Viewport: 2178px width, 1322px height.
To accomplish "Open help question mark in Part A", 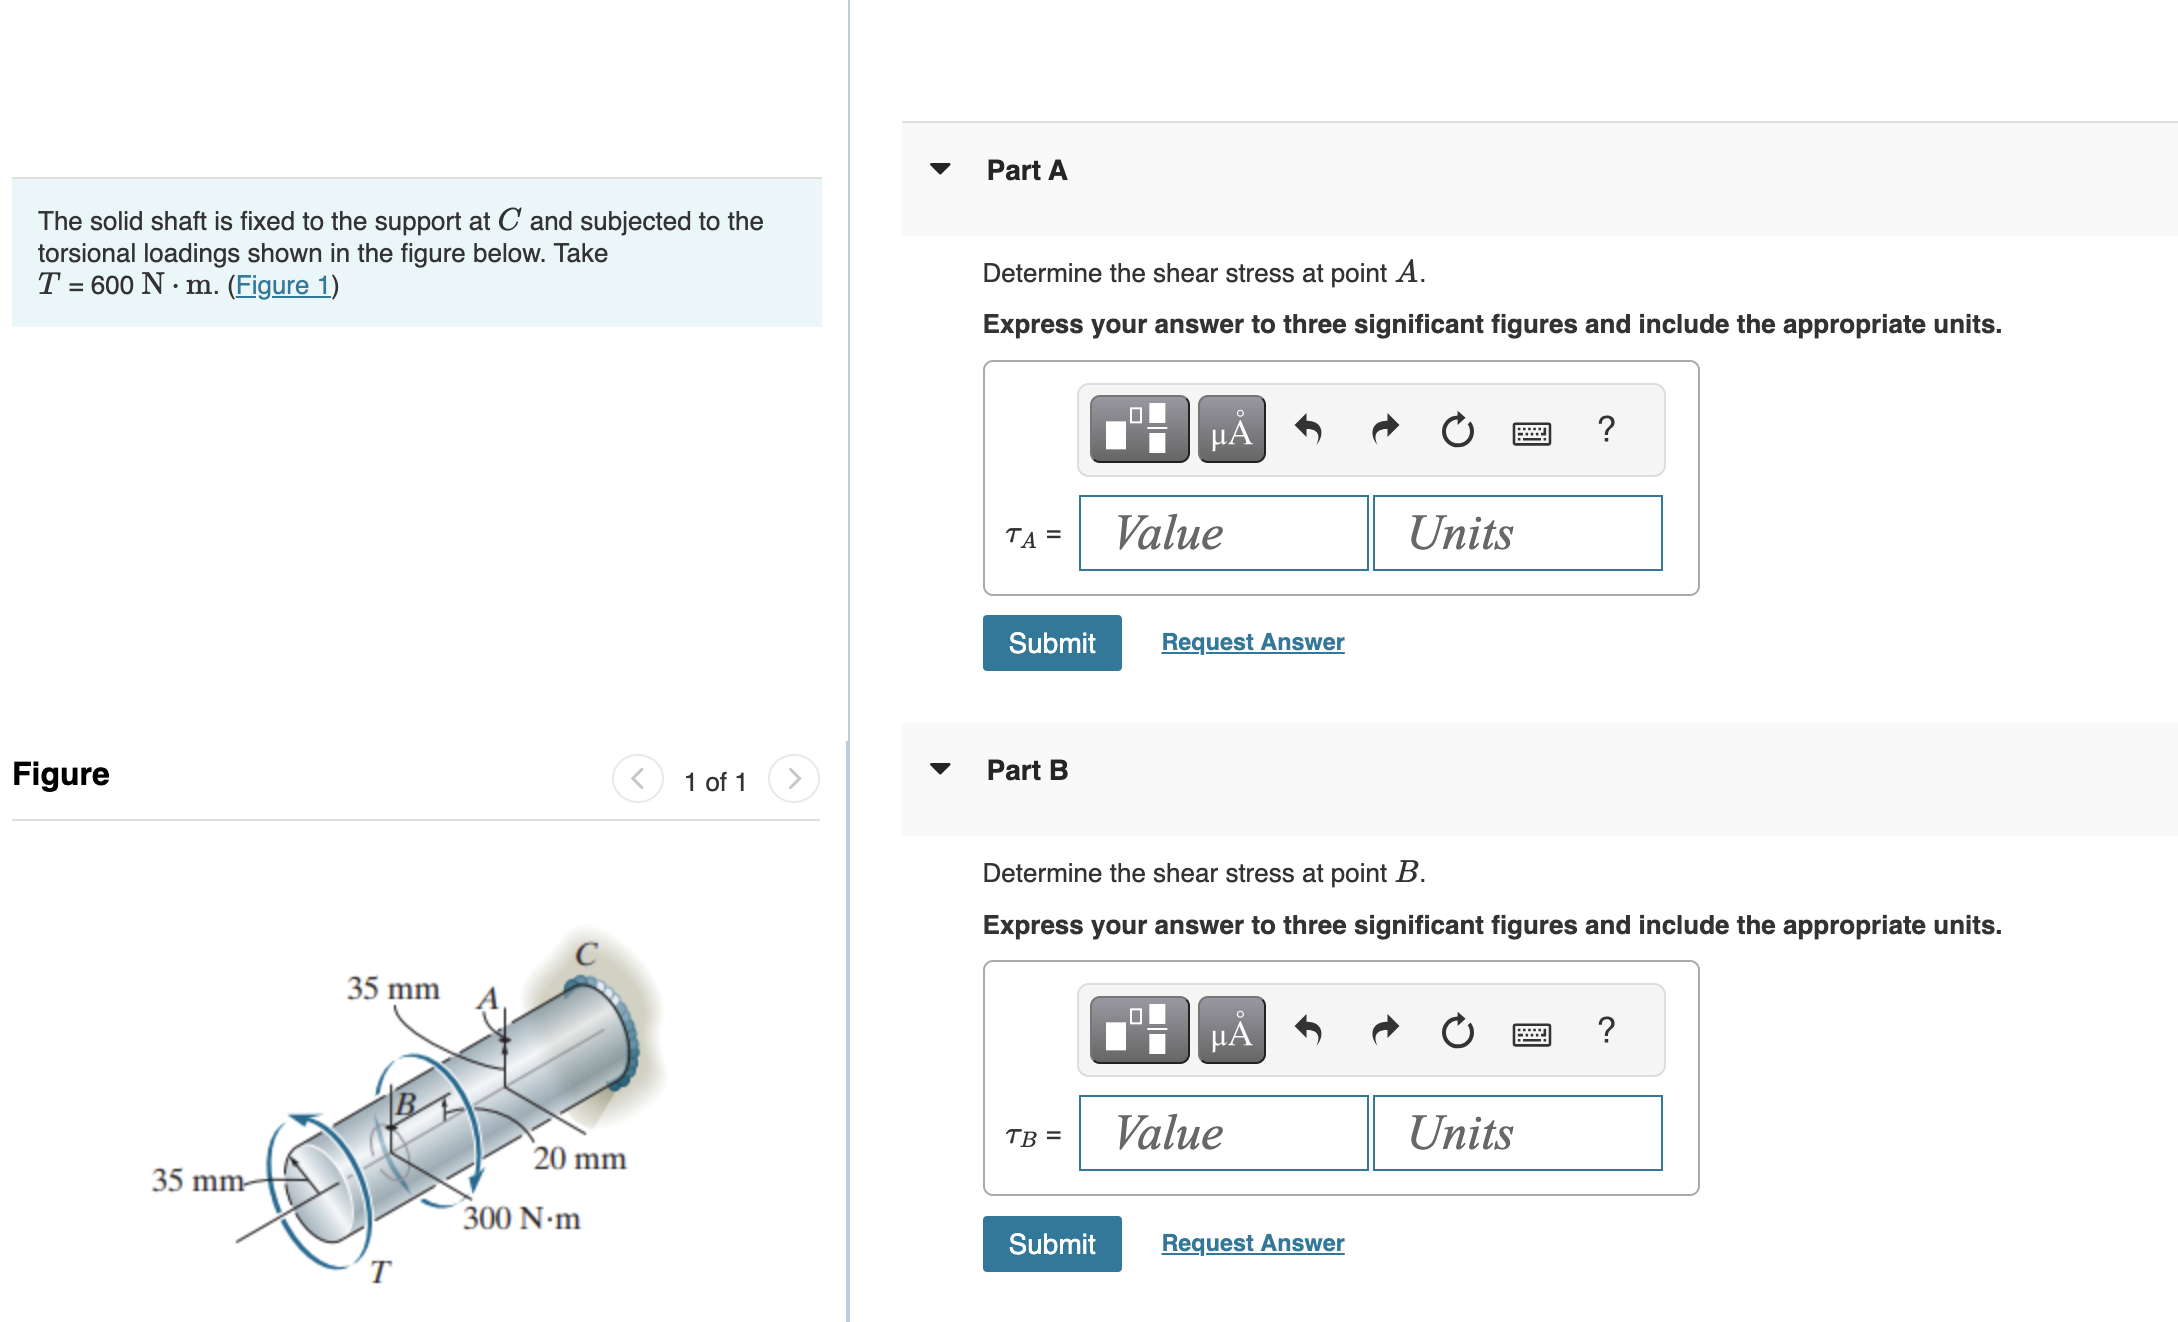I will coord(1606,429).
